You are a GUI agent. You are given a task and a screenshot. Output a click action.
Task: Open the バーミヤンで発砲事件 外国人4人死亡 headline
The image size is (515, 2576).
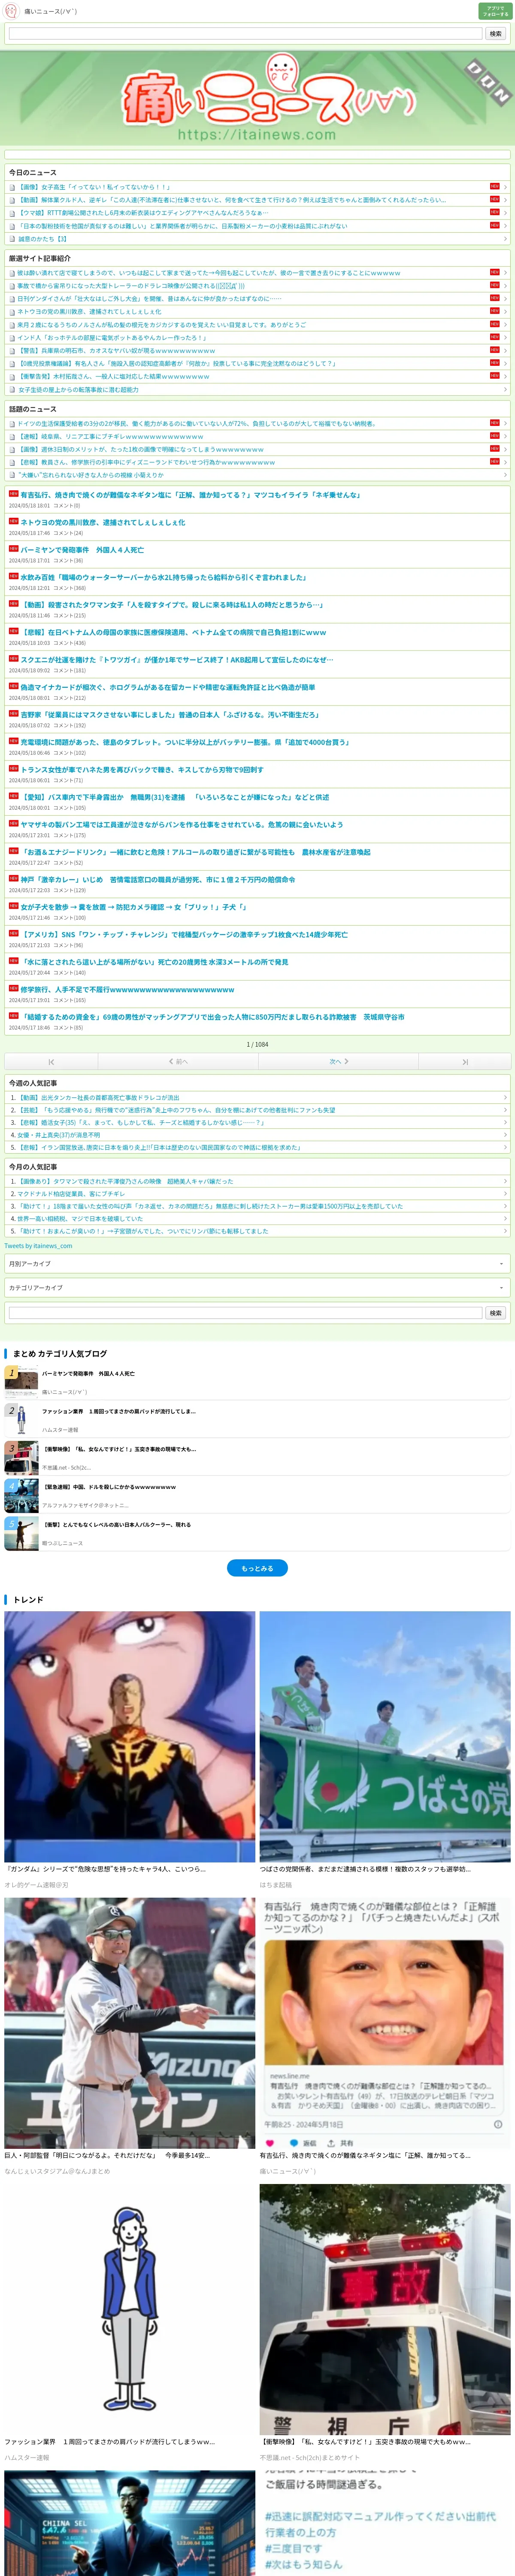[x=82, y=549]
